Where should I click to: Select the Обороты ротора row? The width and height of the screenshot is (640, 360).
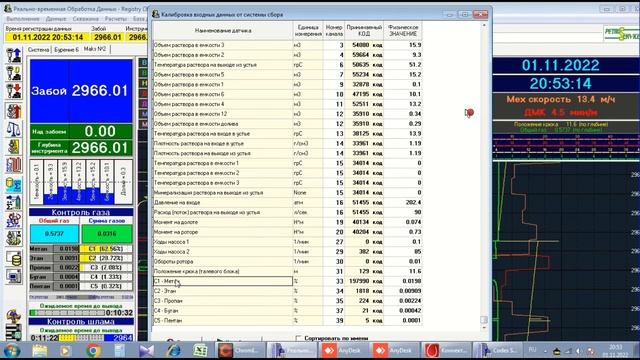(x=288, y=261)
